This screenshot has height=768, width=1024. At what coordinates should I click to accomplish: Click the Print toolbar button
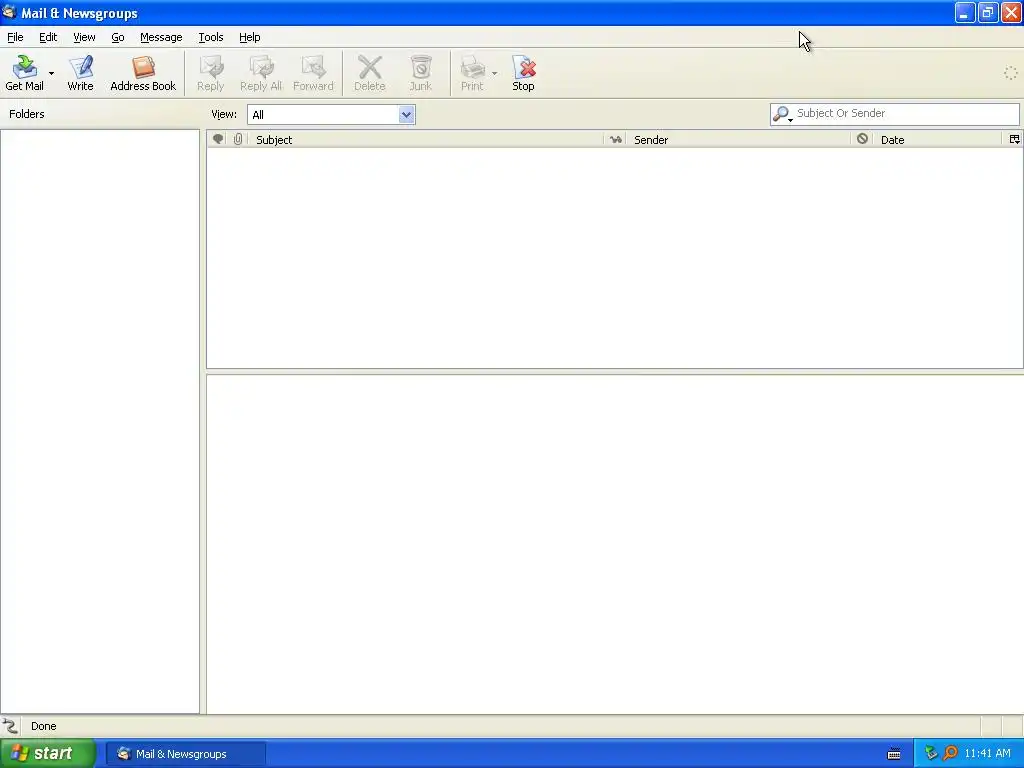click(x=472, y=72)
